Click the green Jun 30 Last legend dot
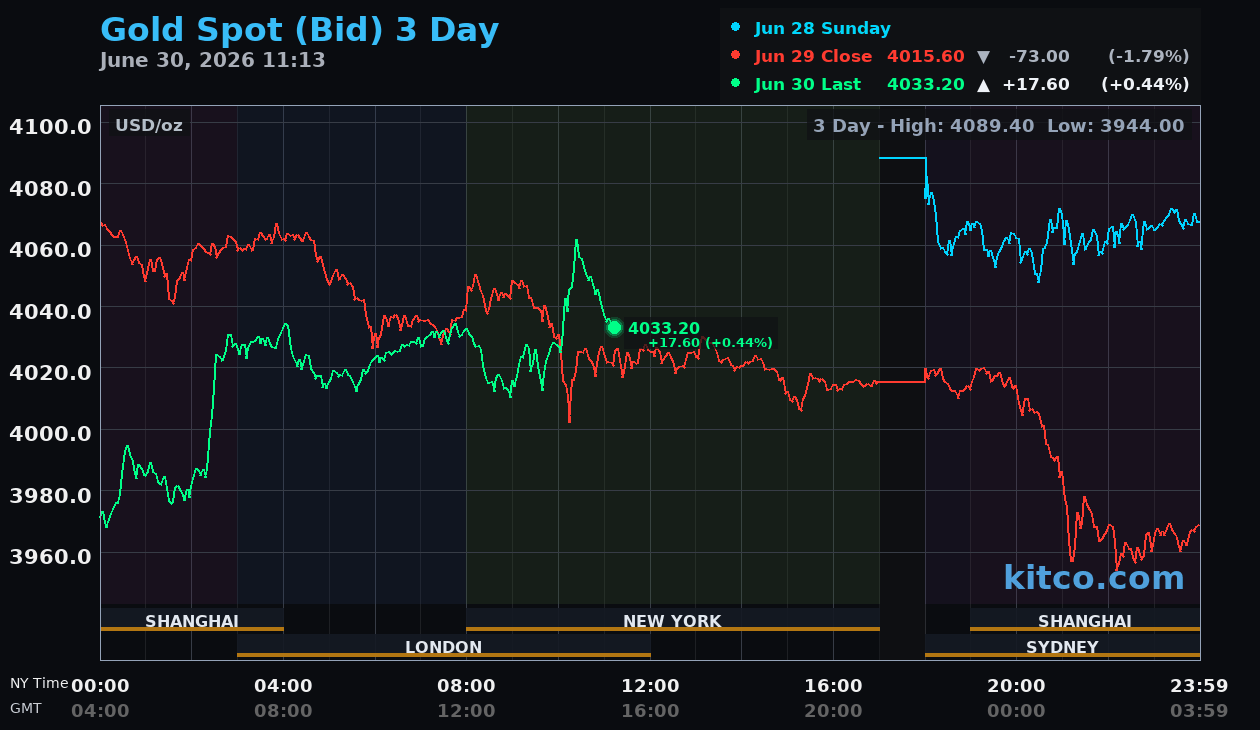The image size is (1260, 730). 736,84
